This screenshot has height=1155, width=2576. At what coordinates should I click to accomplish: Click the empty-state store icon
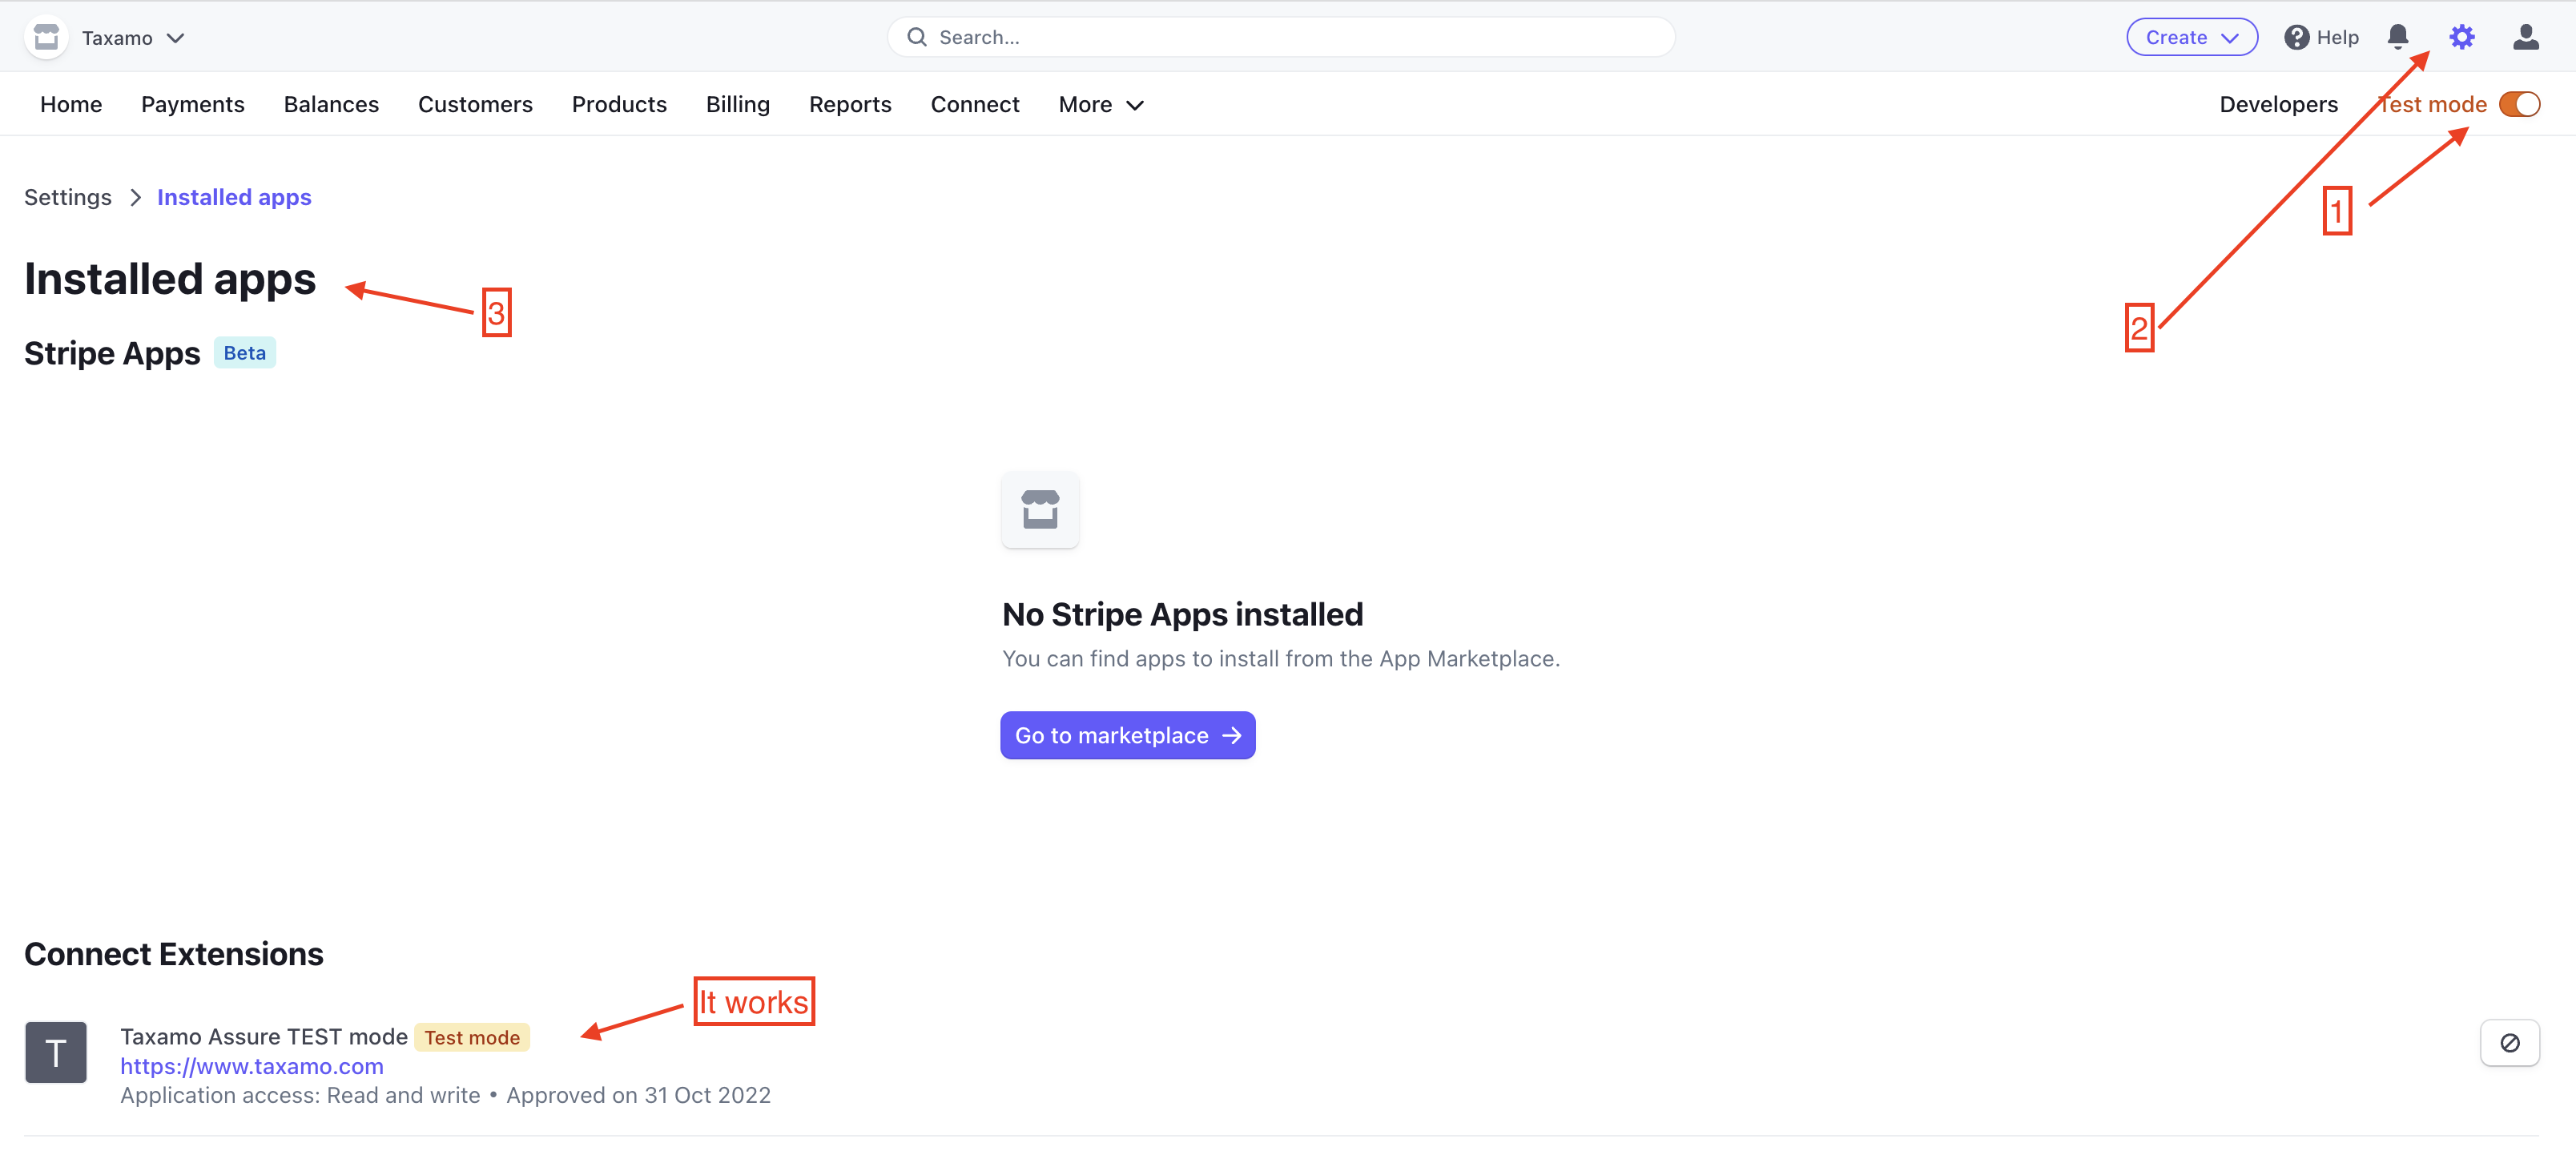point(1040,509)
